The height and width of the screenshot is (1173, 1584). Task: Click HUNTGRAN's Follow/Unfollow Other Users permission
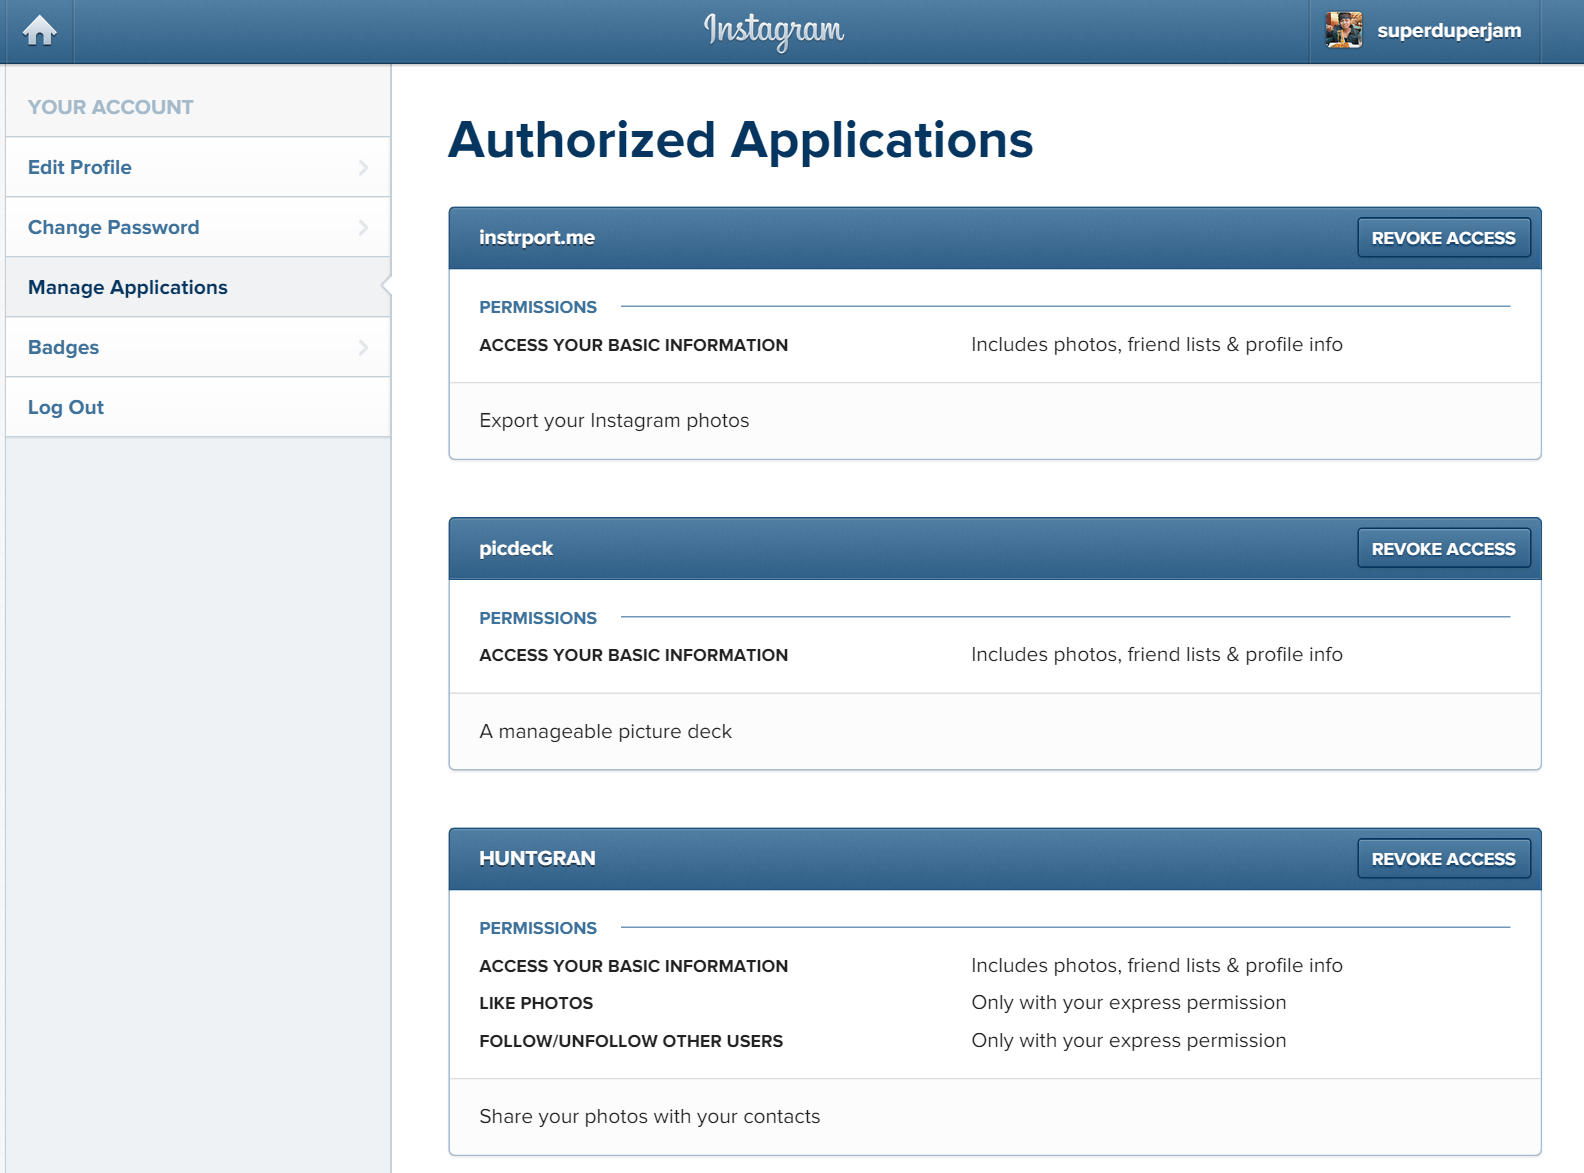(x=631, y=1041)
